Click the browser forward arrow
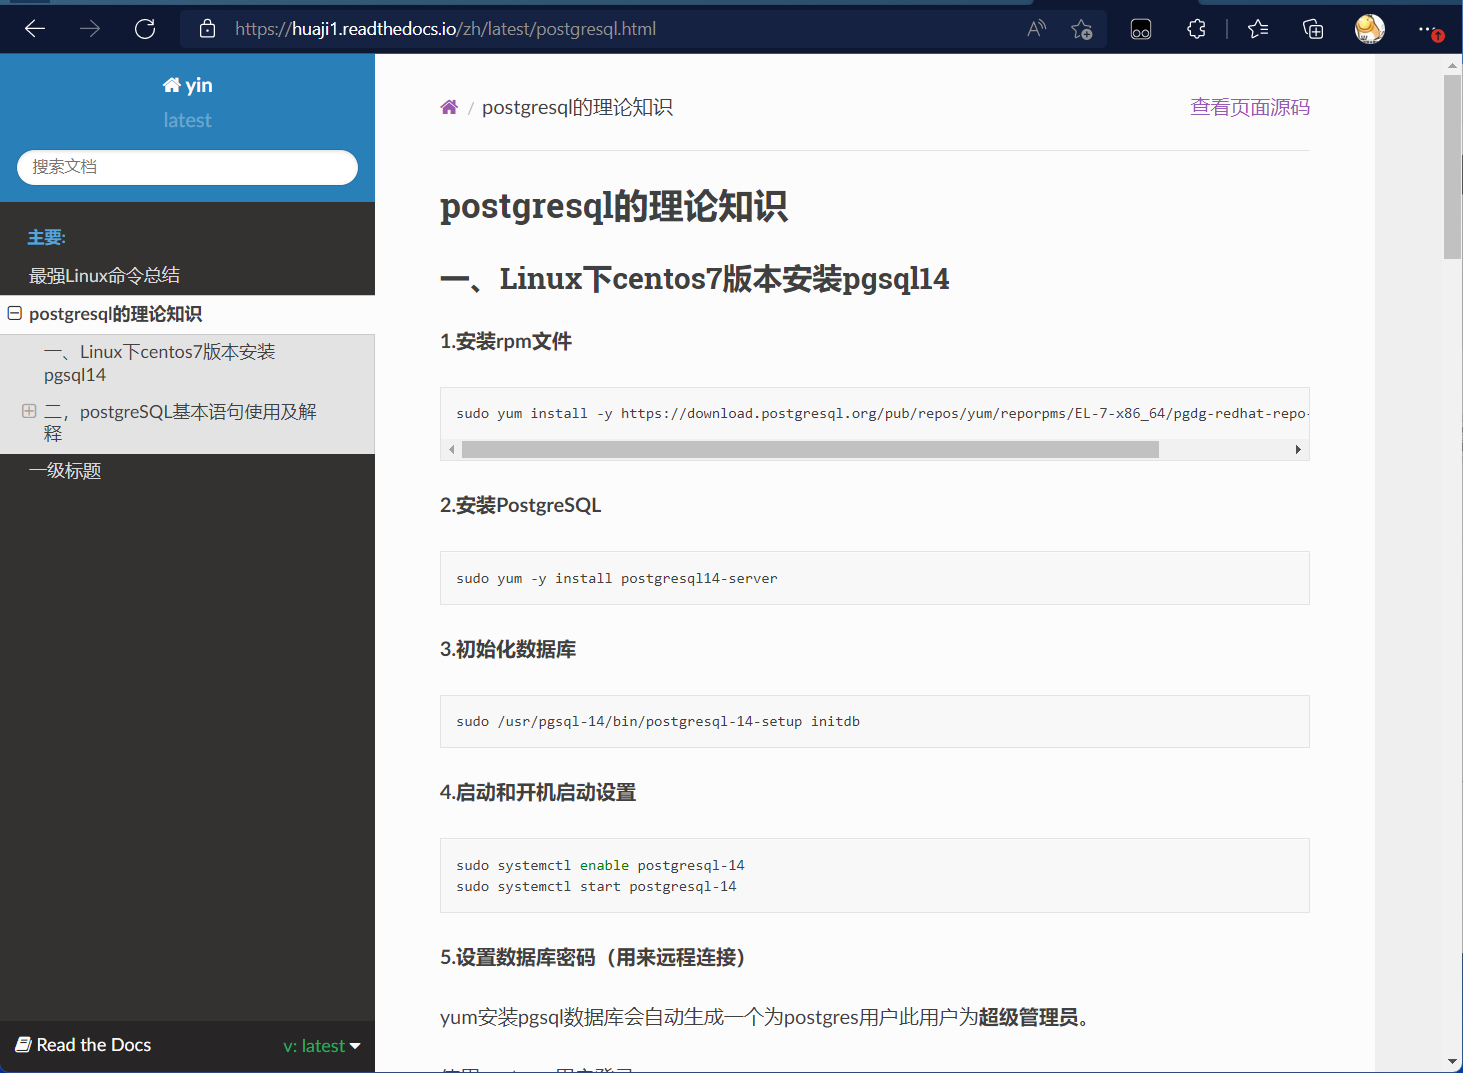This screenshot has height=1073, width=1463. (x=90, y=29)
